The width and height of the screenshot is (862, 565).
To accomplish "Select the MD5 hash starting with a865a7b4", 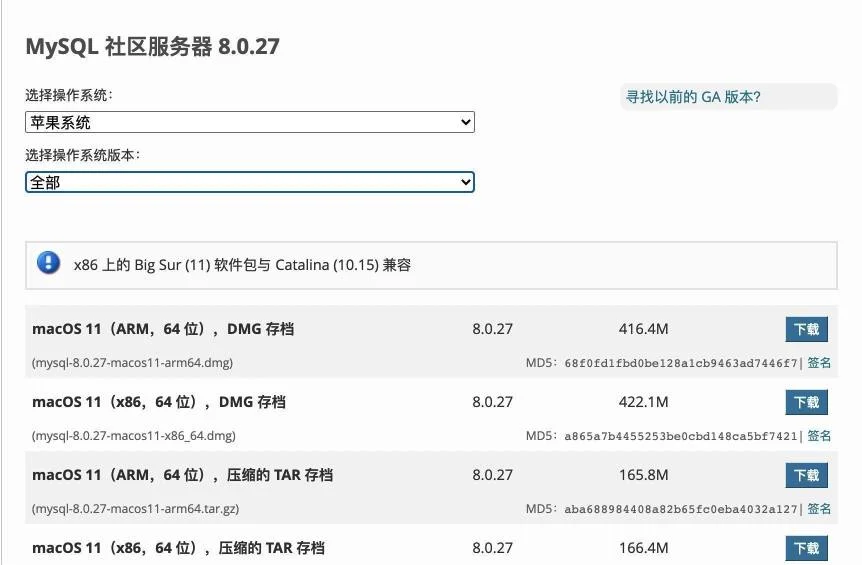I will click(x=681, y=436).
